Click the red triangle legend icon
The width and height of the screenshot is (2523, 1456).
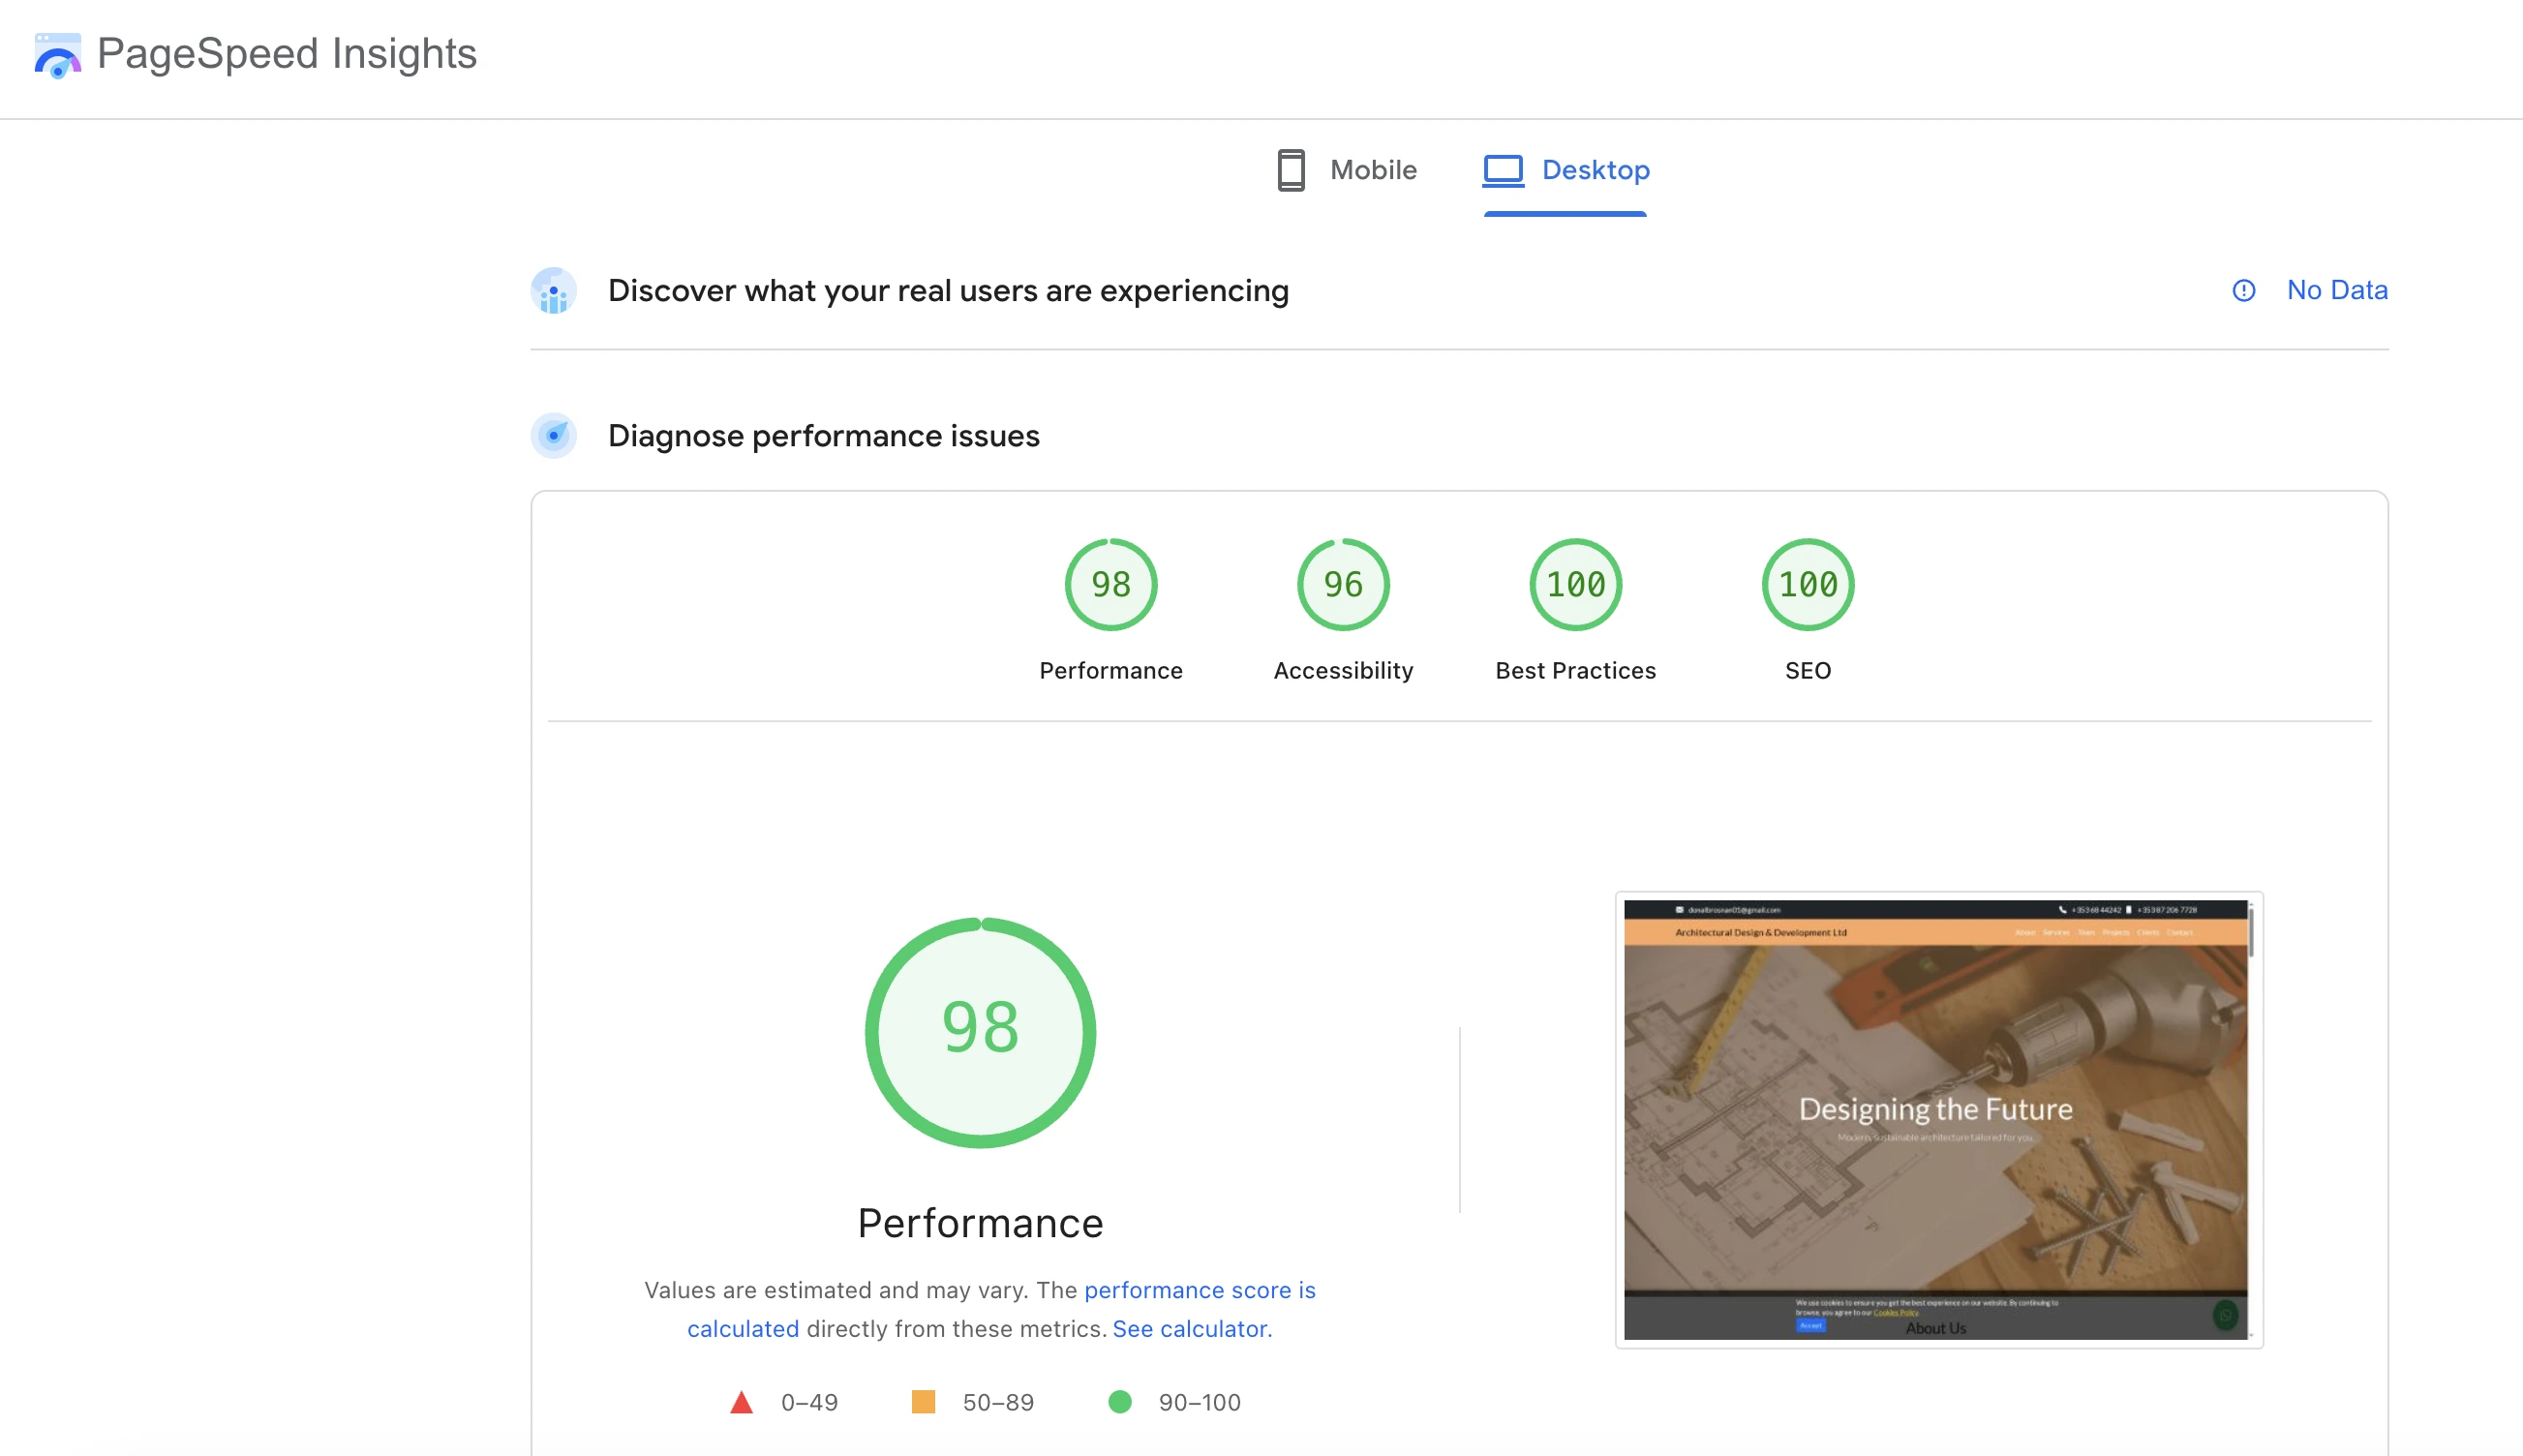[x=741, y=1402]
